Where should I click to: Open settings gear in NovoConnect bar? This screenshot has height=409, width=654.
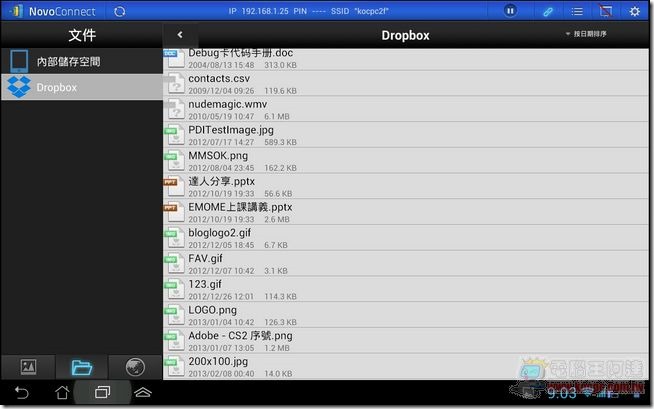[x=635, y=11]
